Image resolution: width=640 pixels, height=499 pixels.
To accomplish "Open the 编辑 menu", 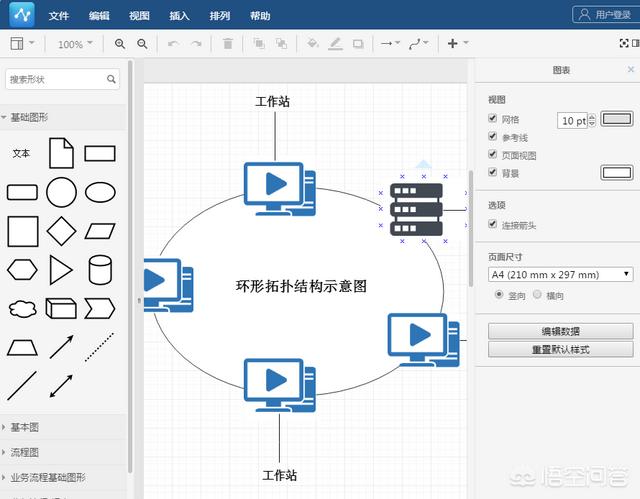I will [99, 16].
